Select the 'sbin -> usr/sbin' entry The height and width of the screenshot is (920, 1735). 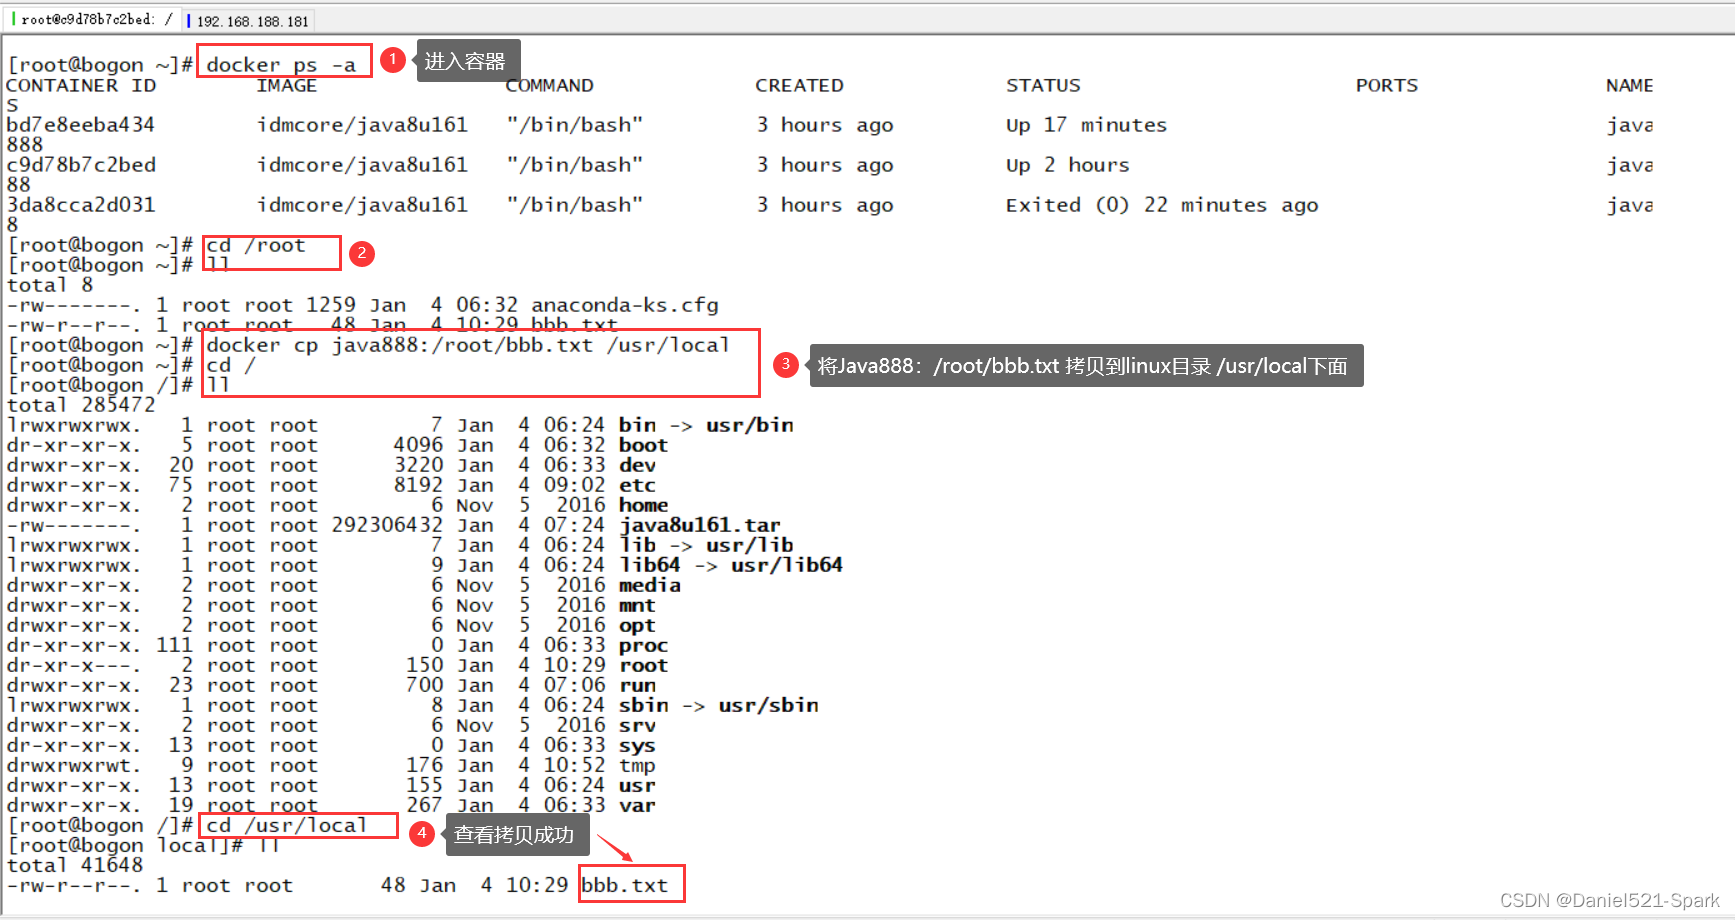pos(718,705)
